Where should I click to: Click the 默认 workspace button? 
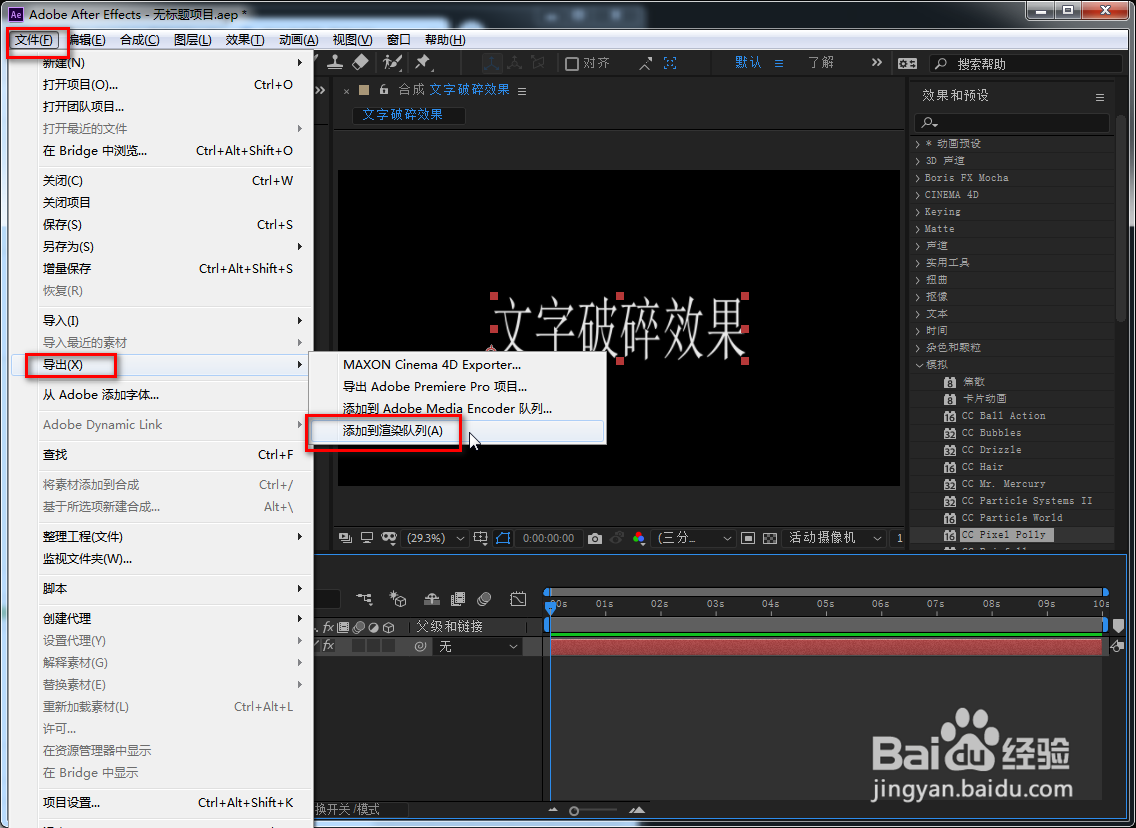pos(748,61)
